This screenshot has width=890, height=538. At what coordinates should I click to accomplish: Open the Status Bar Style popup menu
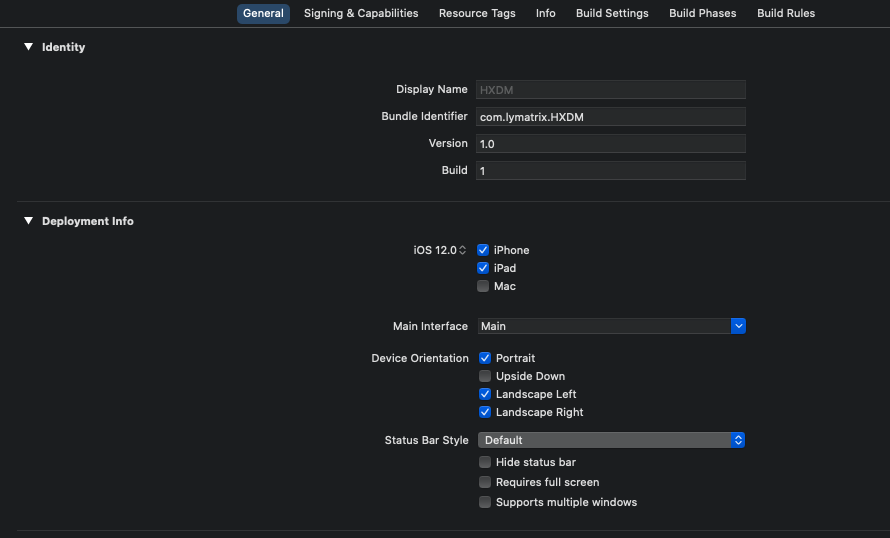click(x=611, y=440)
